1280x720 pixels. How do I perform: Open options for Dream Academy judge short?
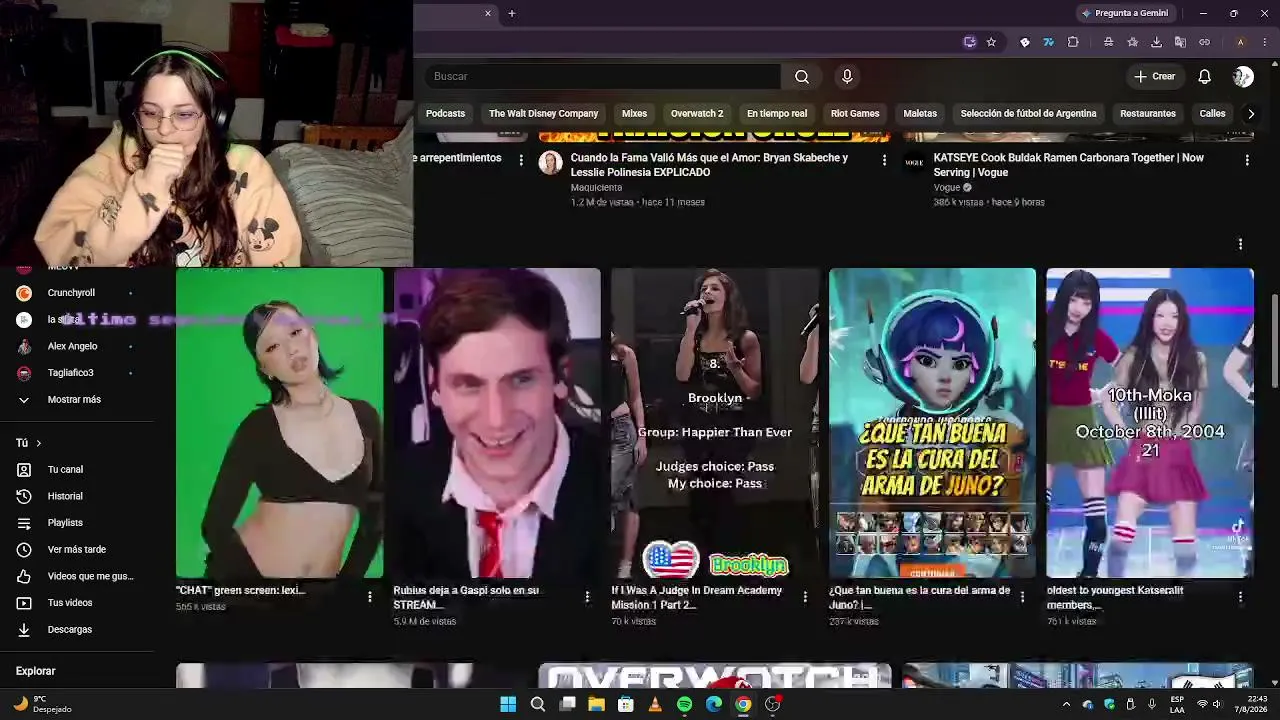pos(805,597)
